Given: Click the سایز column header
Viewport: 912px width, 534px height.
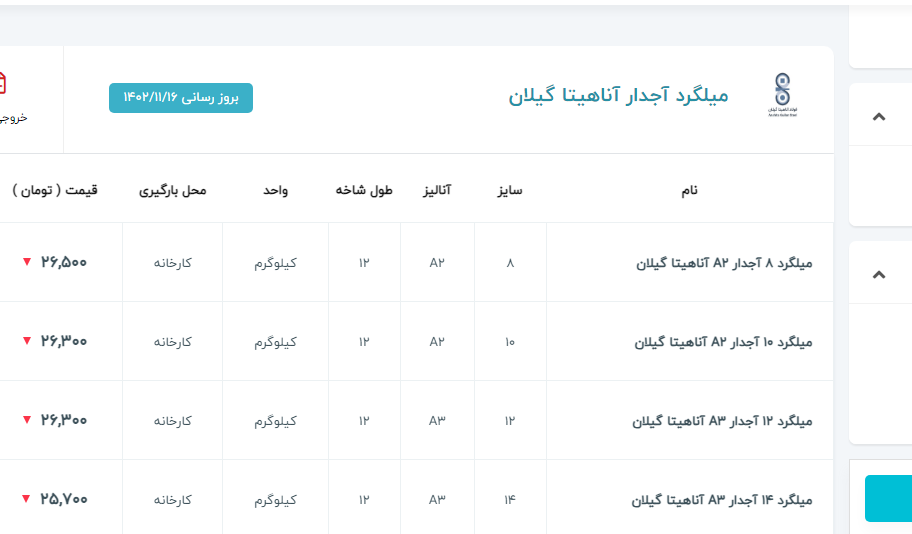Looking at the screenshot, I should point(510,189).
